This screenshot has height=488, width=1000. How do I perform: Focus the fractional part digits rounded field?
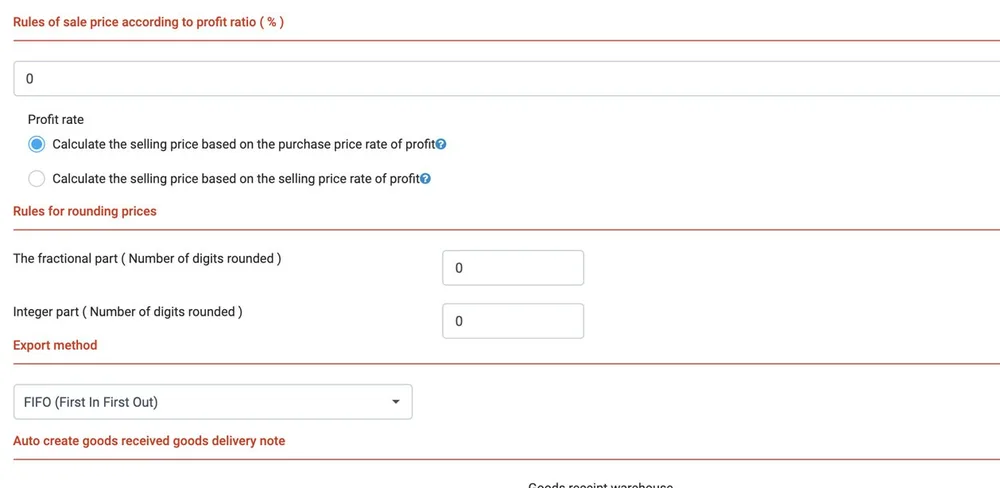pyautogui.click(x=513, y=268)
